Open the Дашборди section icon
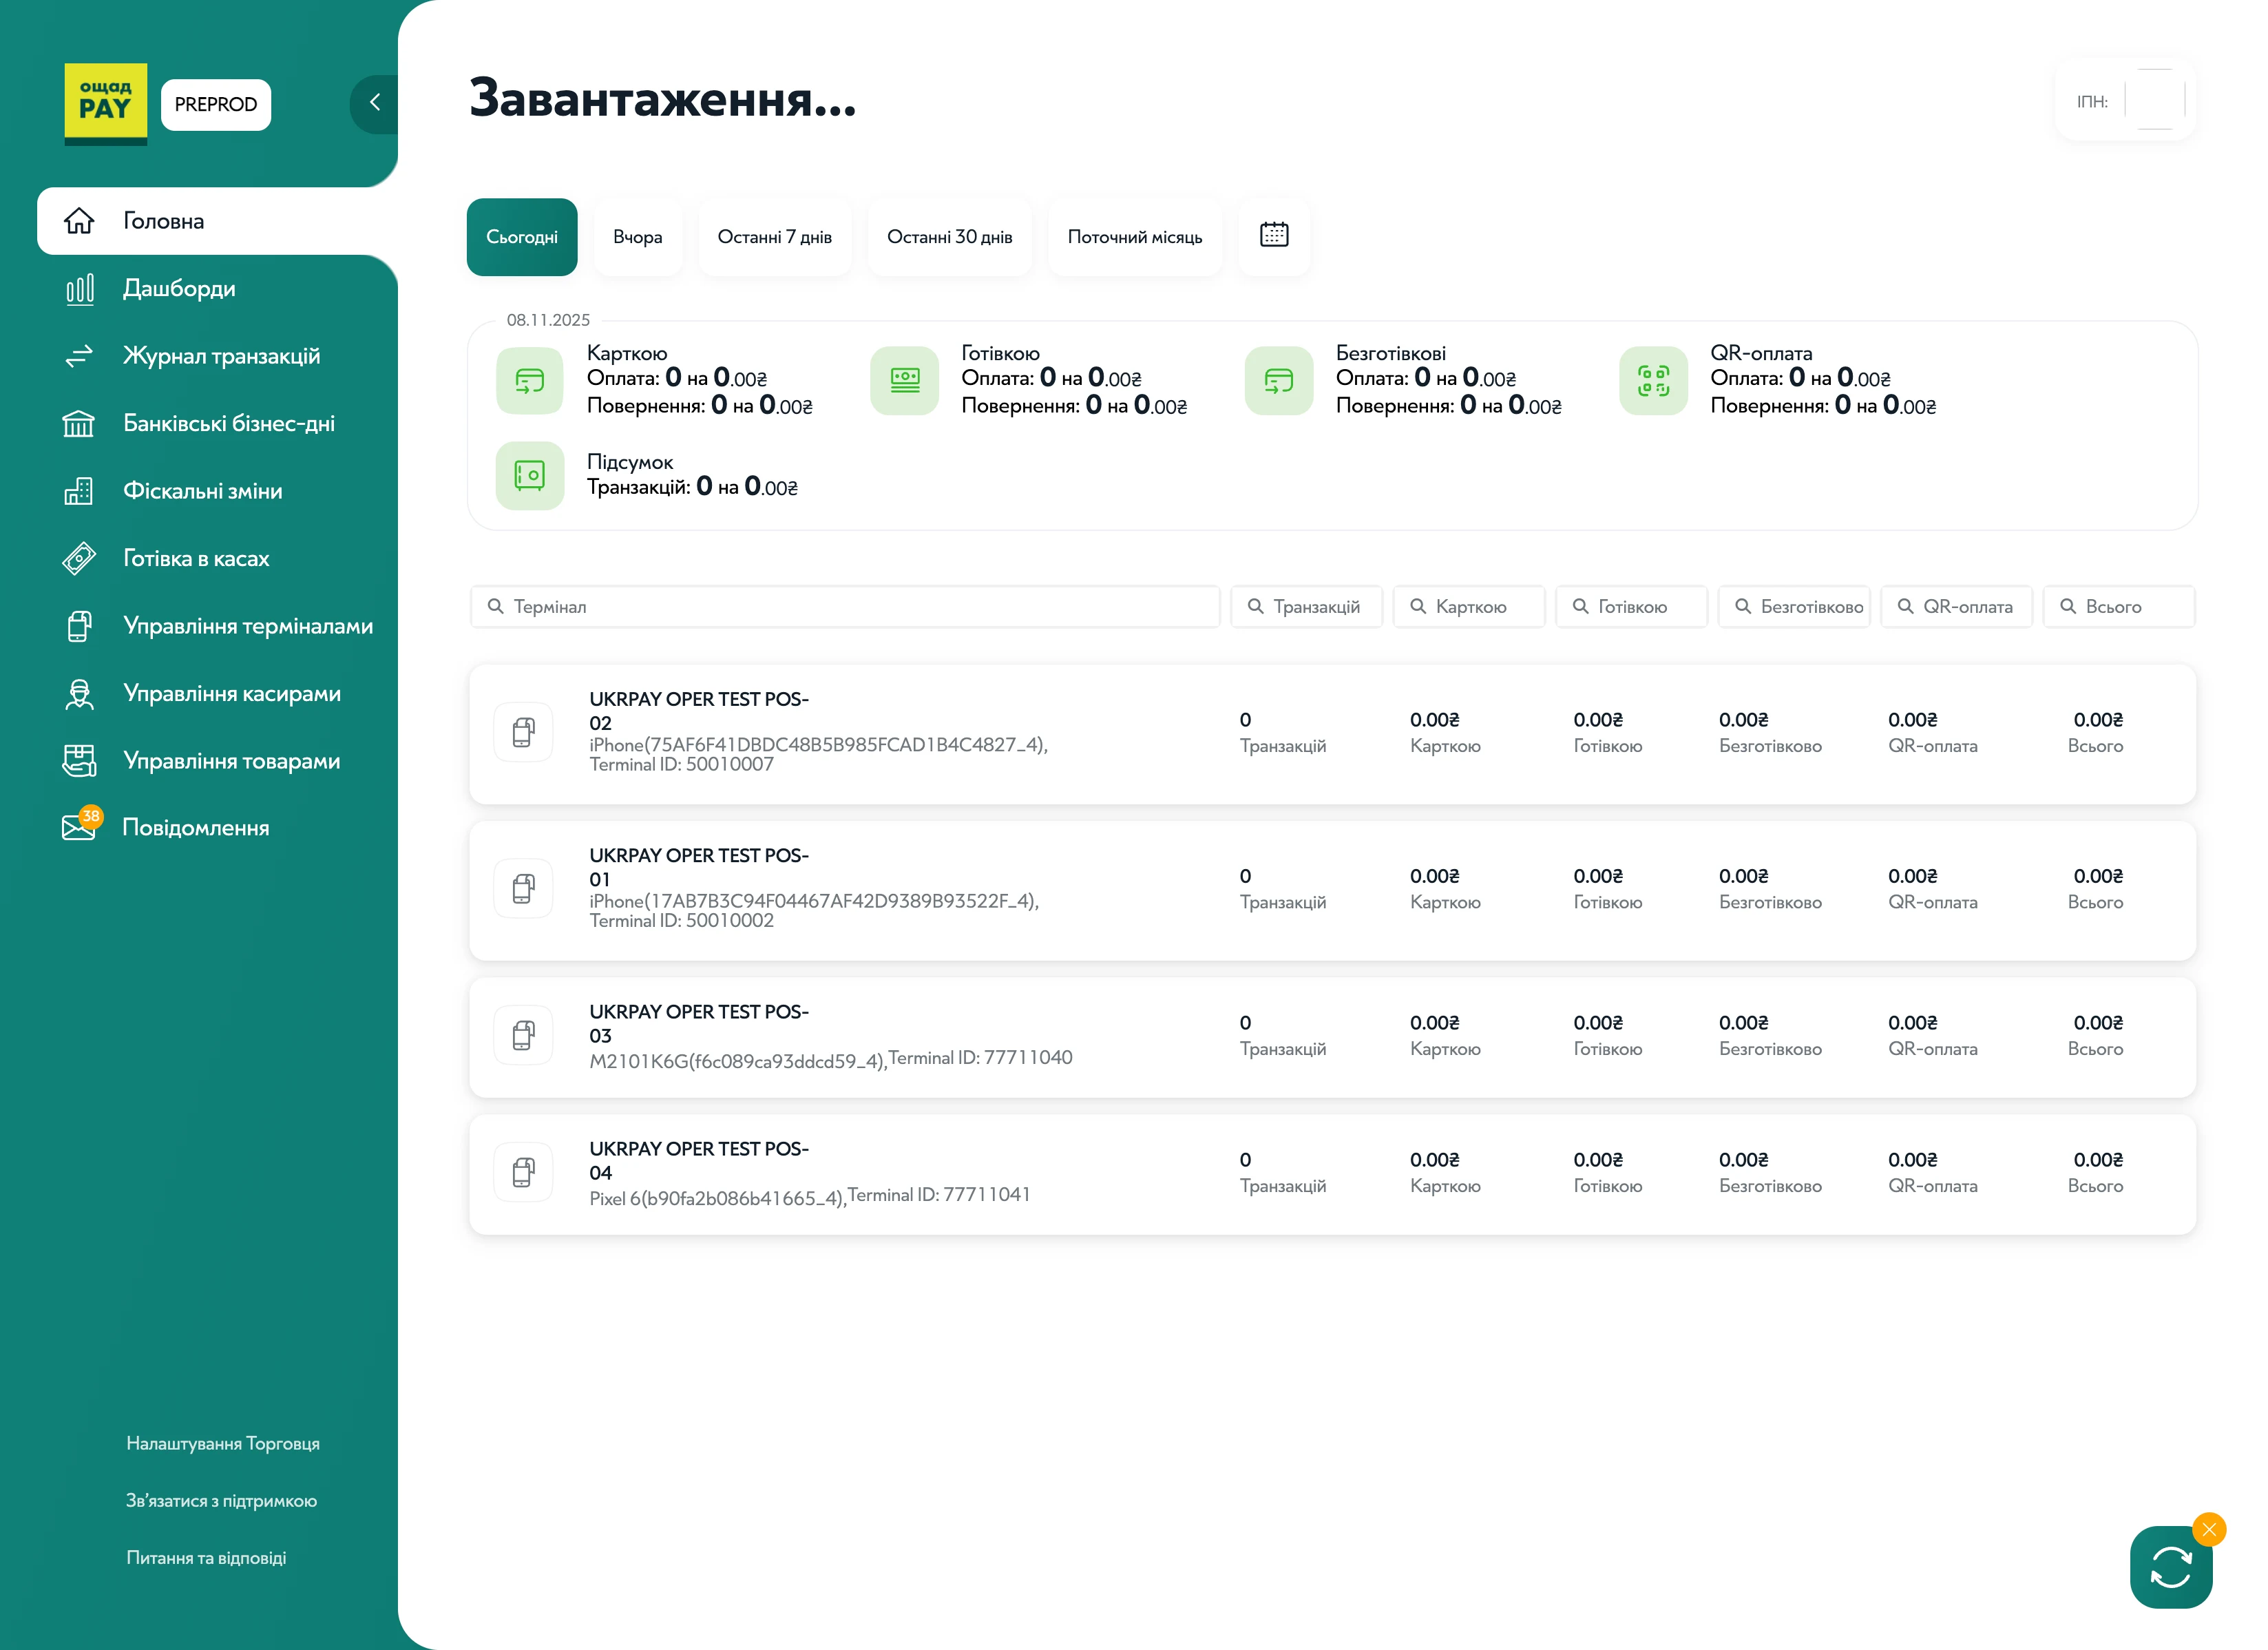 click(x=79, y=289)
